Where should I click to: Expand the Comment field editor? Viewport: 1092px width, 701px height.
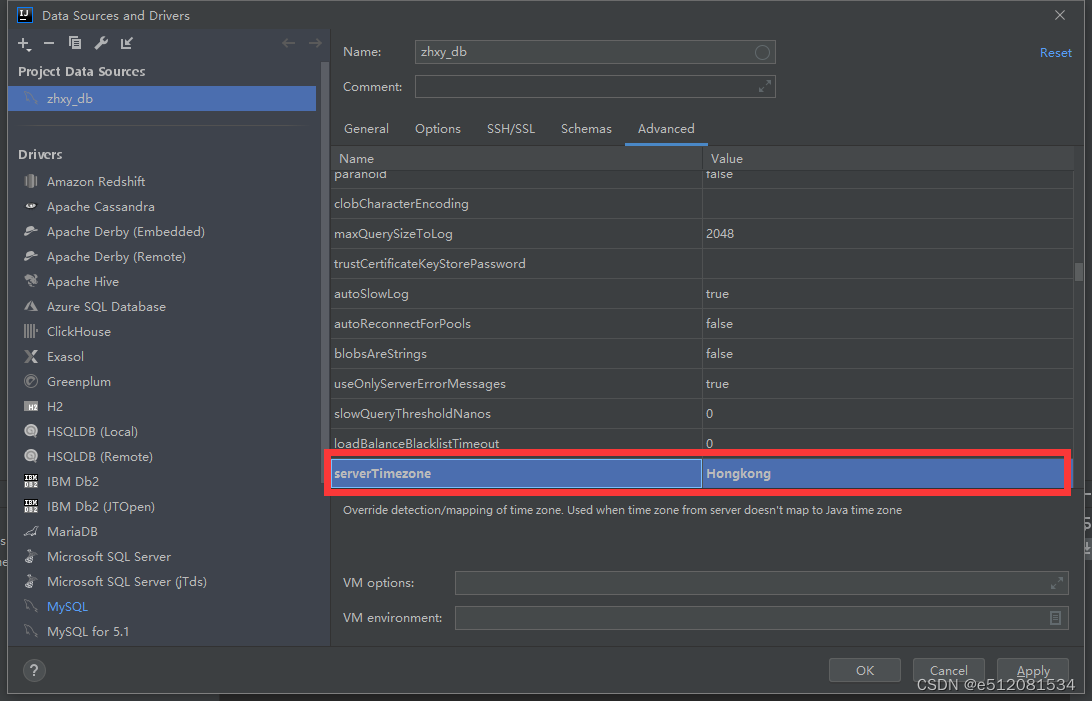(765, 86)
